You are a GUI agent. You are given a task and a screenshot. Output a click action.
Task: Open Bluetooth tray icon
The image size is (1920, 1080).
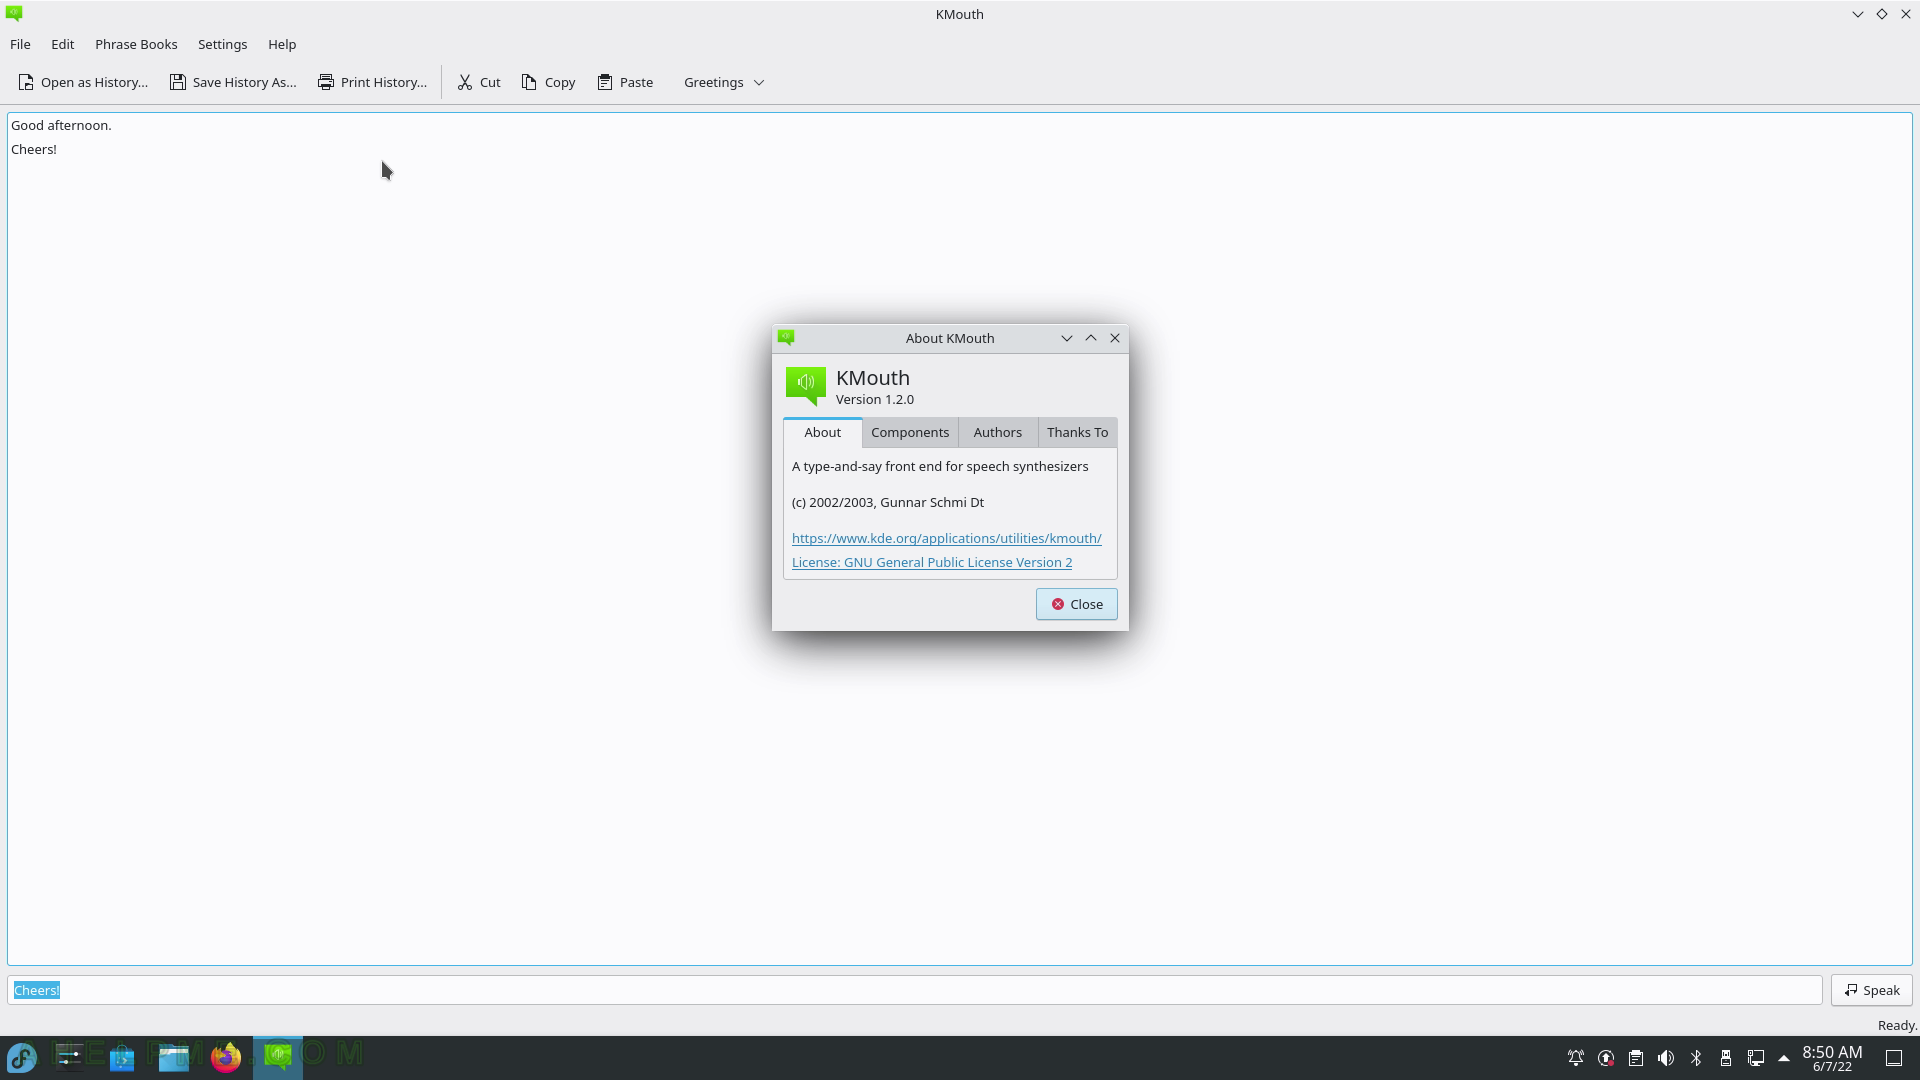click(x=1696, y=1058)
